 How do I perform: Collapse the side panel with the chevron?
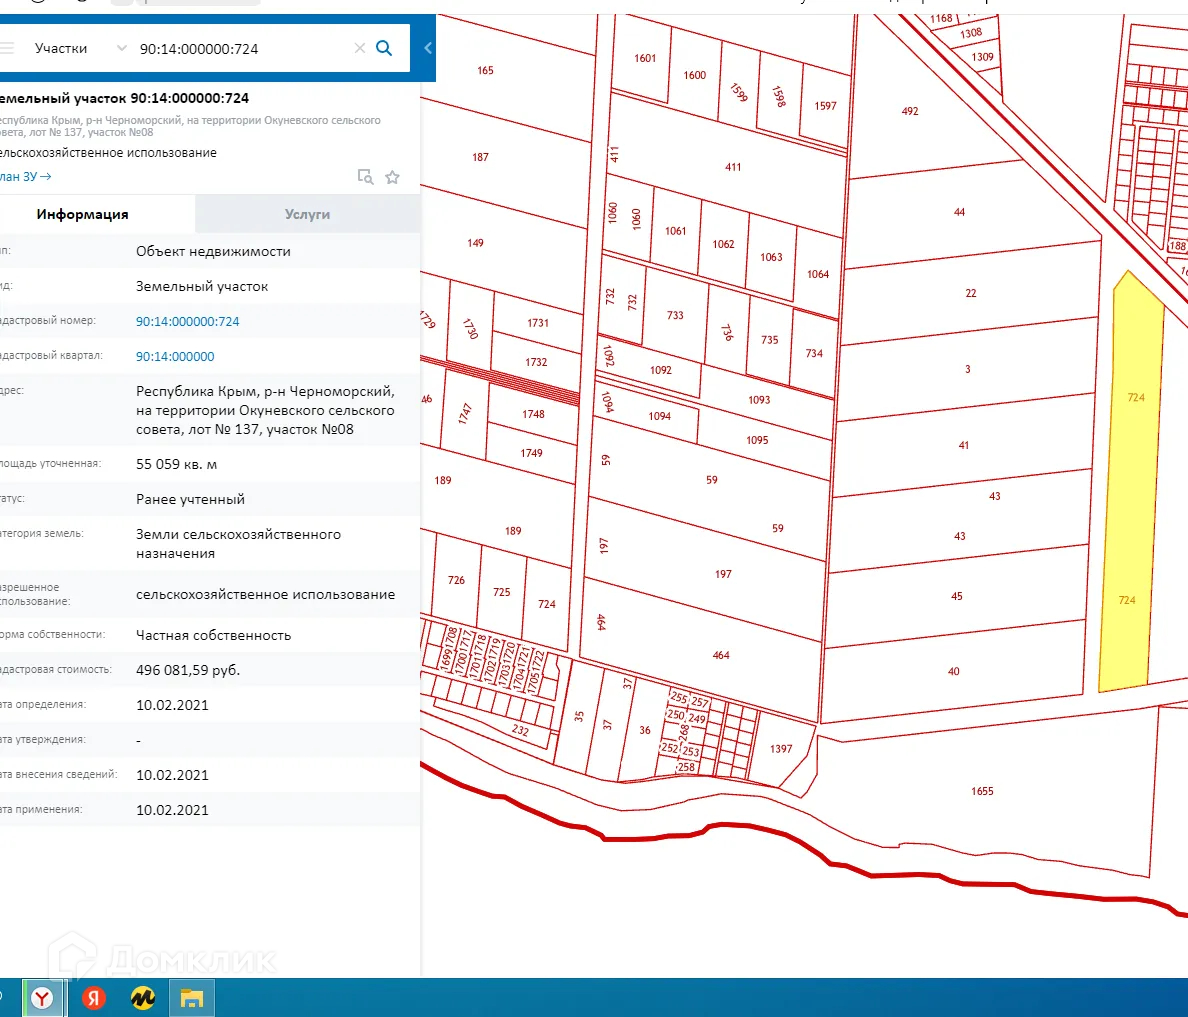pyautogui.click(x=428, y=48)
